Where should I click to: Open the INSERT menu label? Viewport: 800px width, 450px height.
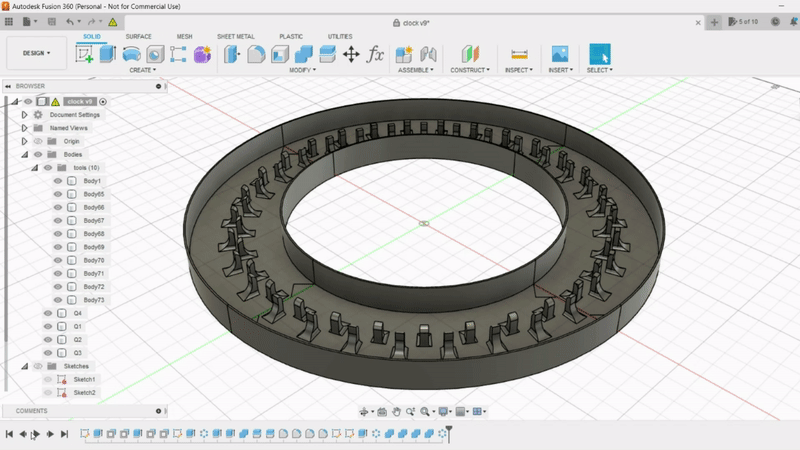point(560,70)
